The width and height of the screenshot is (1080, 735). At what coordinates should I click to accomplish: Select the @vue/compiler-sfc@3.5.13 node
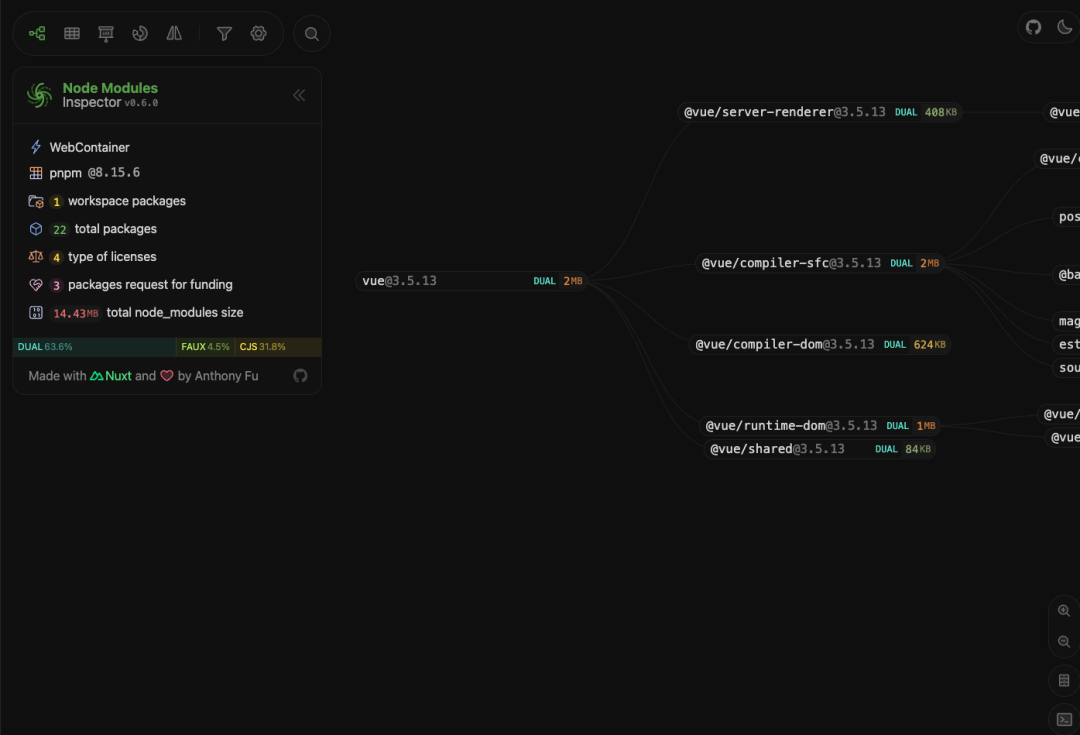point(820,263)
